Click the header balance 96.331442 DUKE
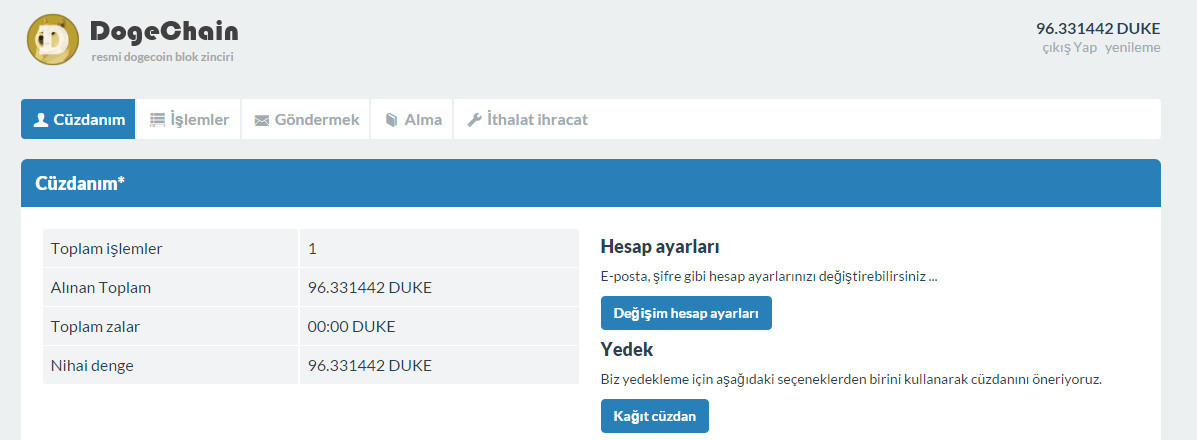This screenshot has width=1197, height=440. tap(1098, 29)
